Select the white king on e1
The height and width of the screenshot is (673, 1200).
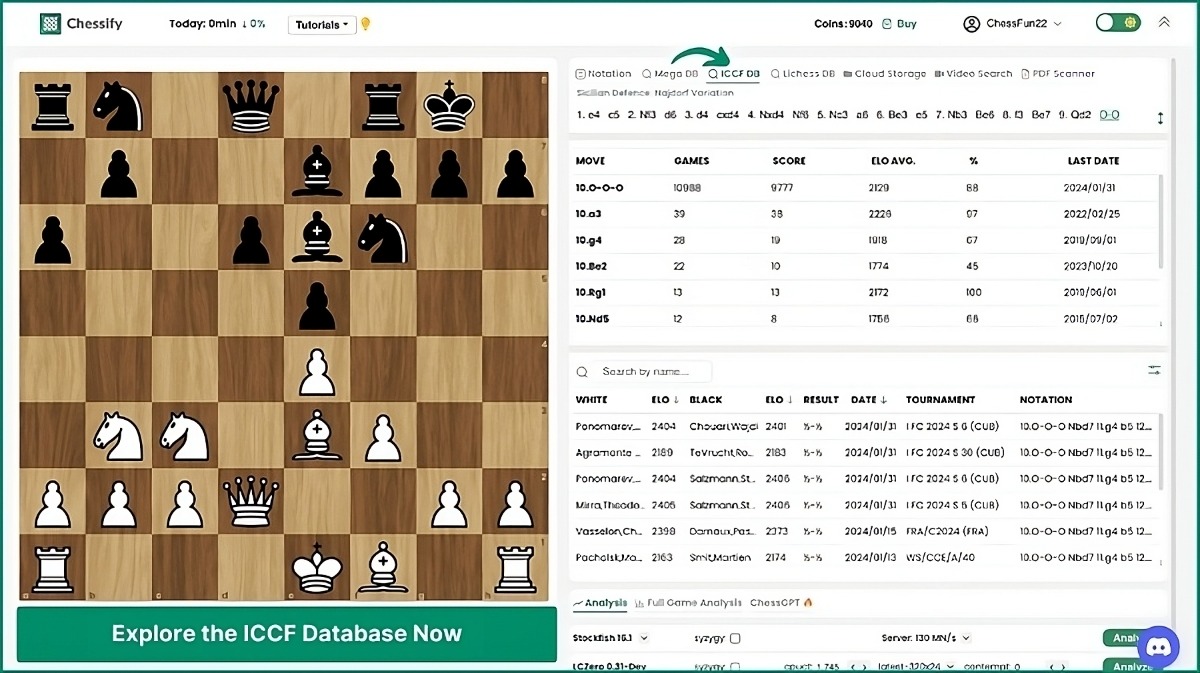317,568
